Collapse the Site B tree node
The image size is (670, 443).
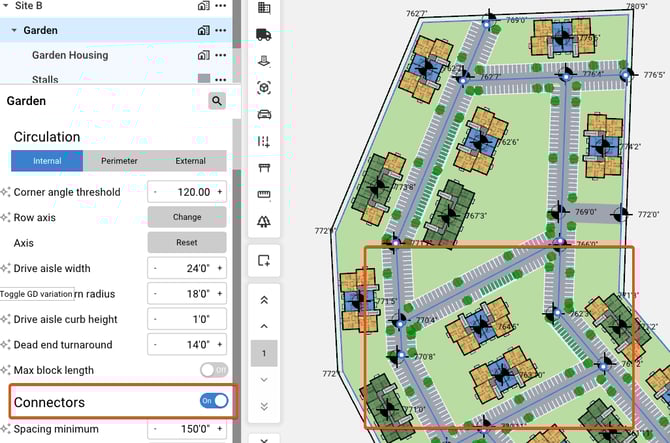5,5
